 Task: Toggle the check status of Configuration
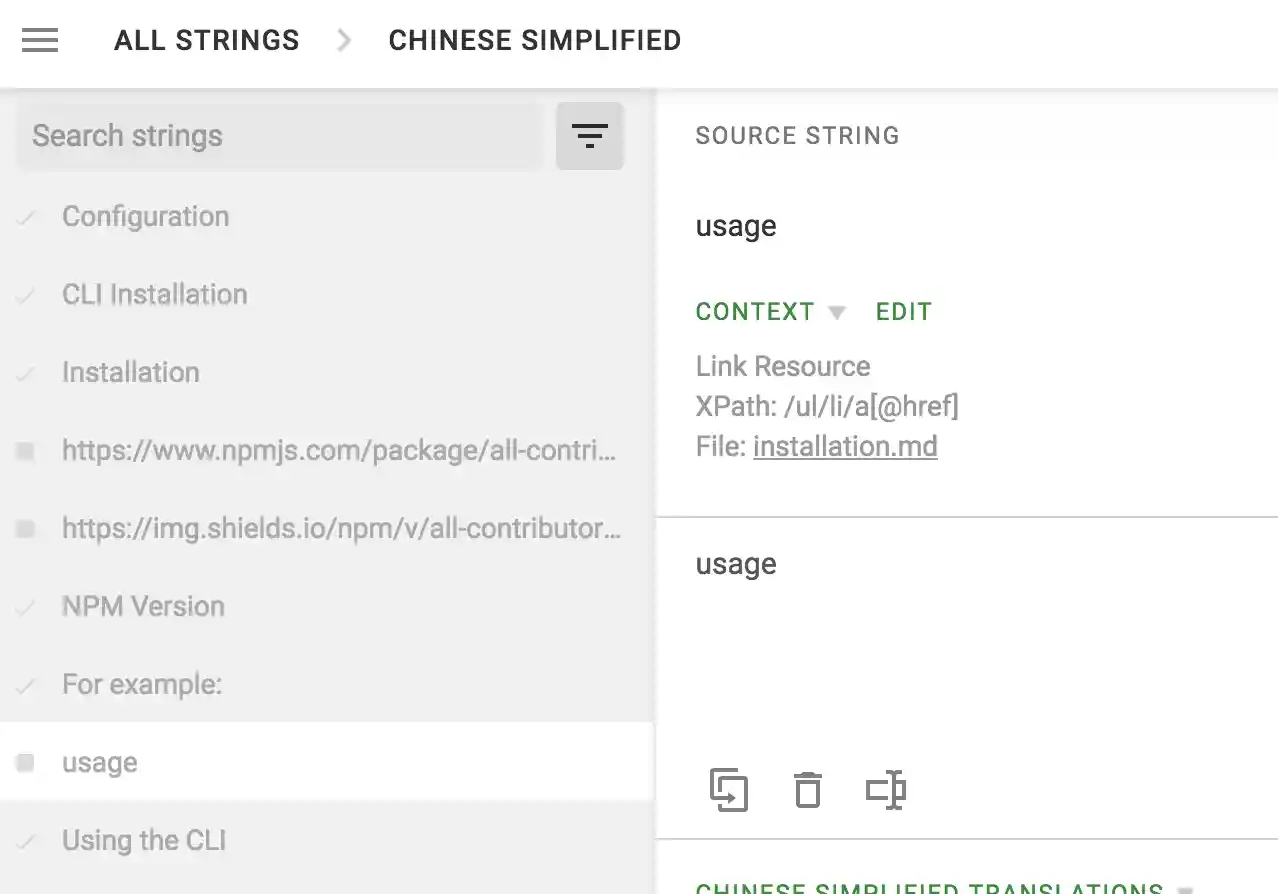point(25,216)
